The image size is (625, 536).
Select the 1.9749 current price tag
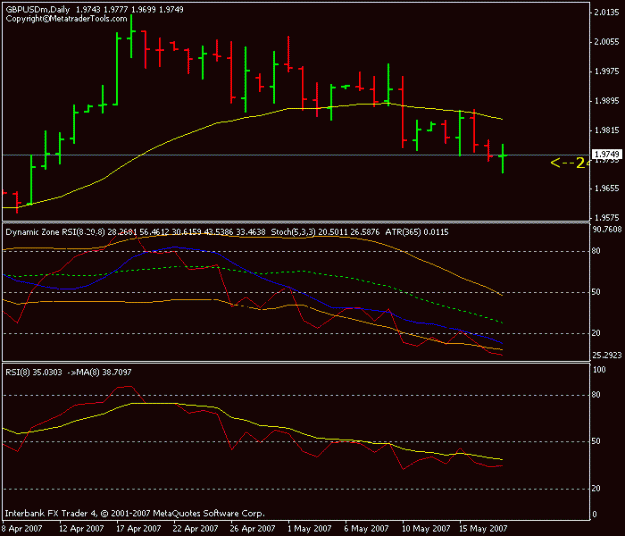click(607, 154)
